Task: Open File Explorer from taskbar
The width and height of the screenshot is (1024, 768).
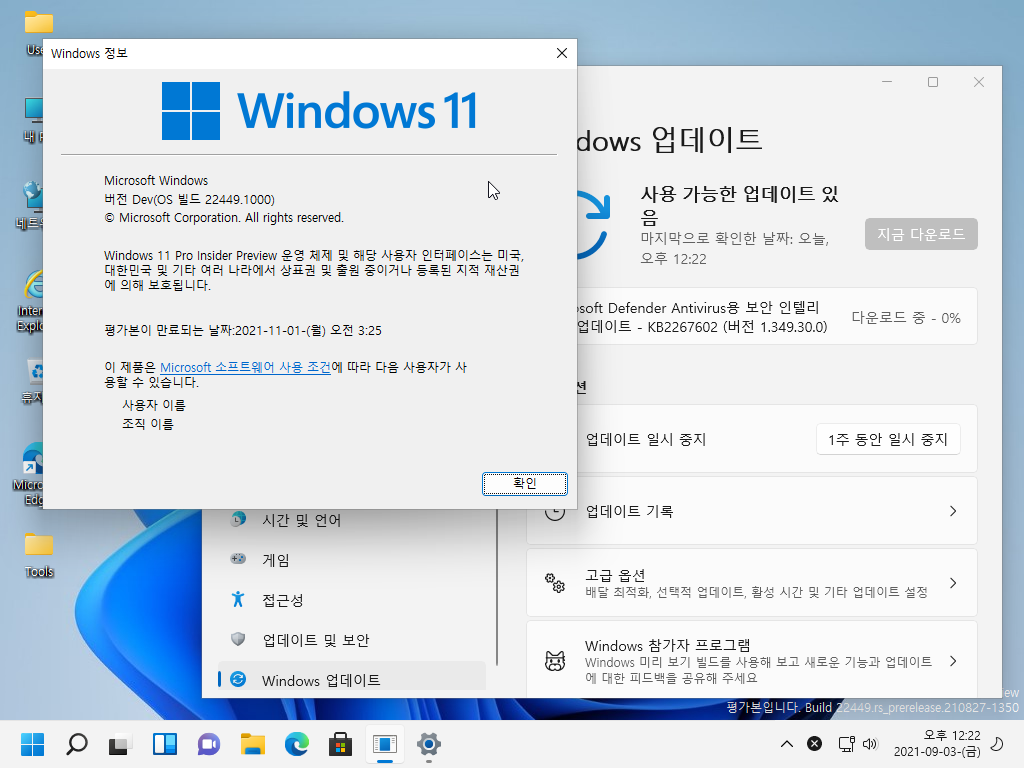Action: (x=253, y=744)
